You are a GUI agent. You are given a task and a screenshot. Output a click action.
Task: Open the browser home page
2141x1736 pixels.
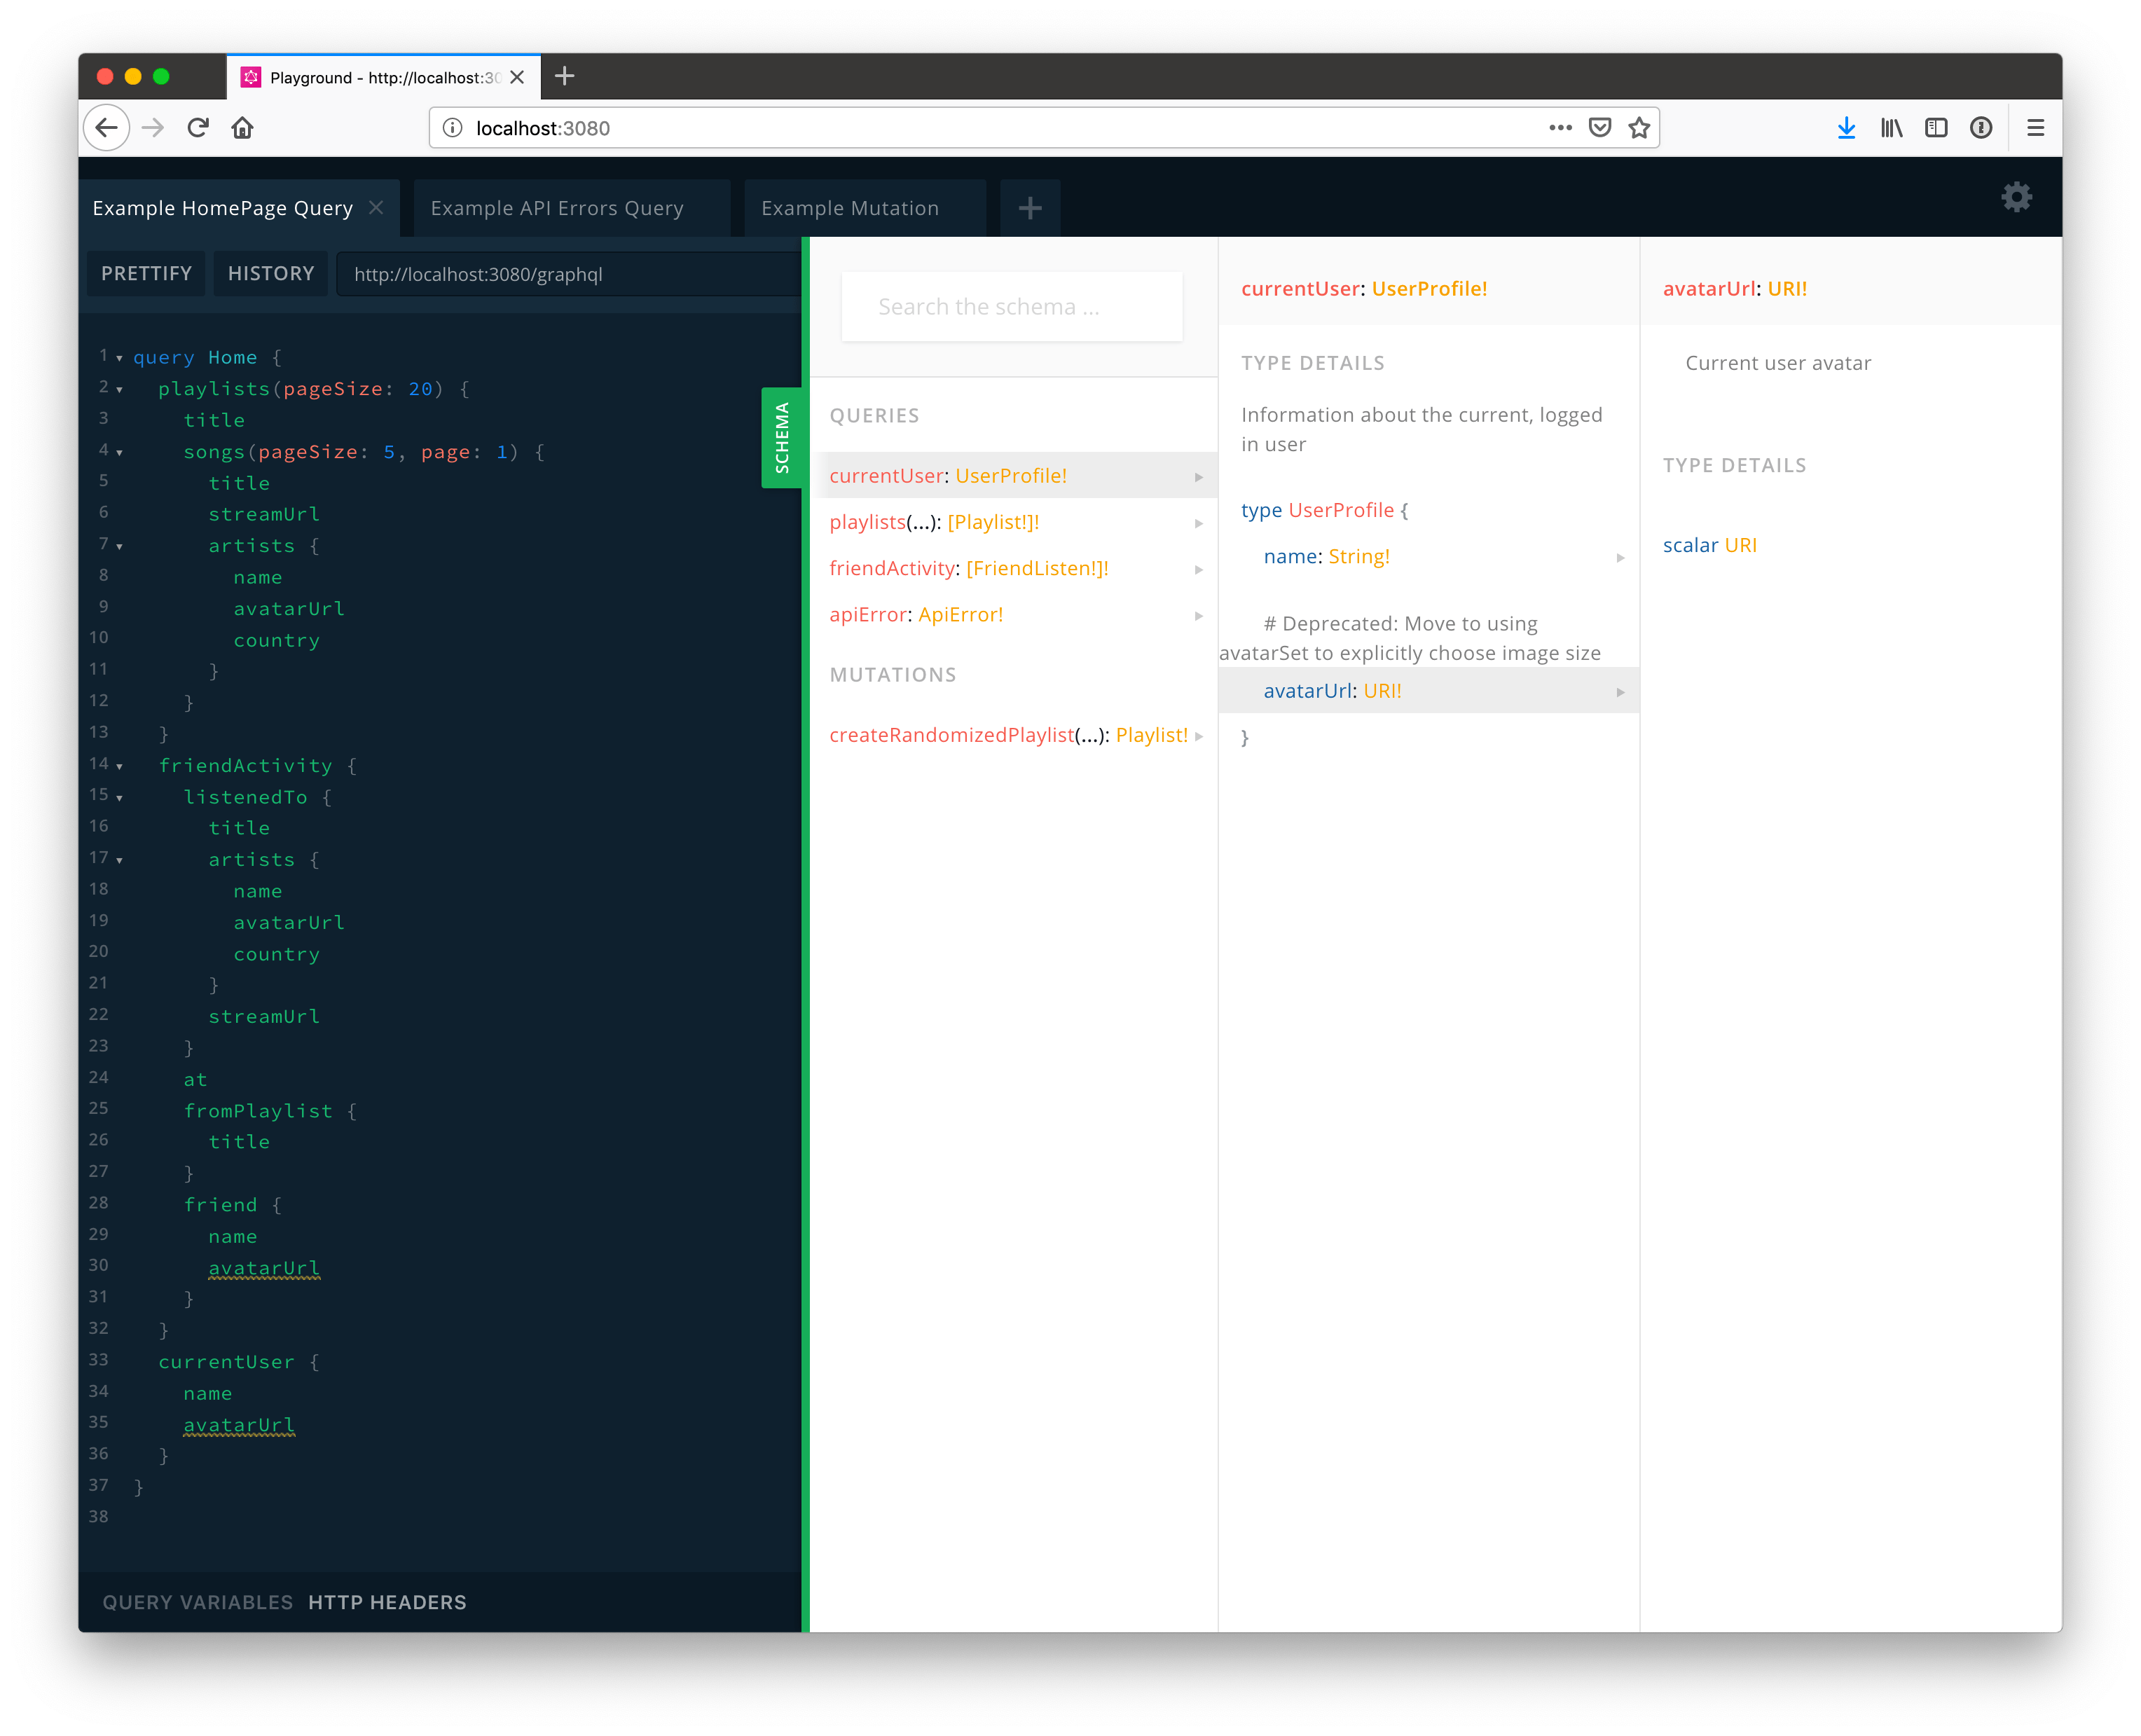[x=242, y=128]
